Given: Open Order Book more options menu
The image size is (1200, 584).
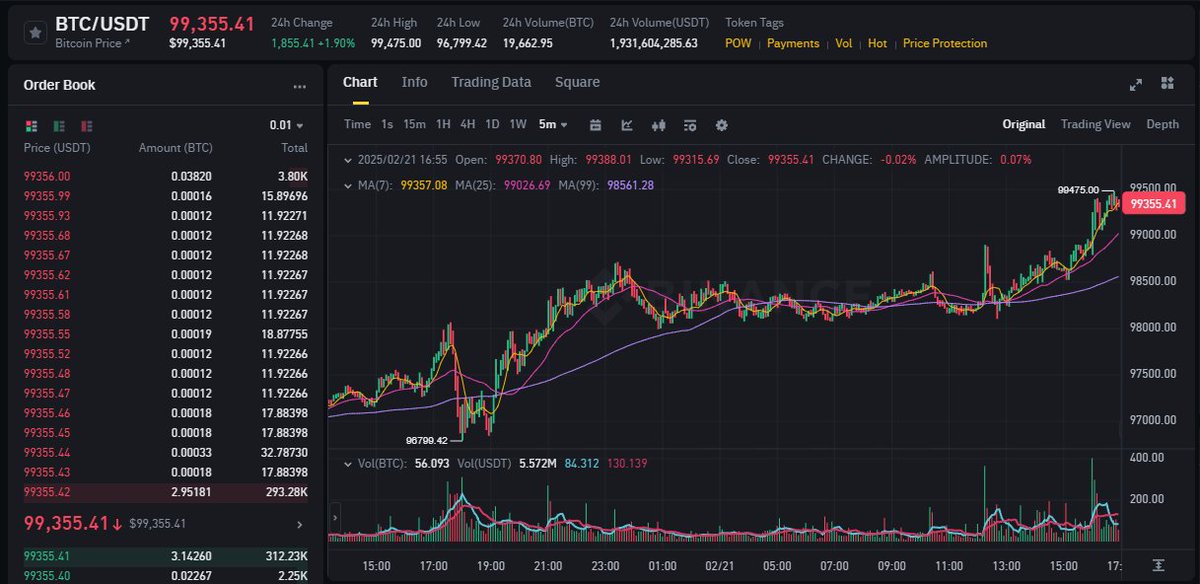Looking at the screenshot, I should [299, 86].
